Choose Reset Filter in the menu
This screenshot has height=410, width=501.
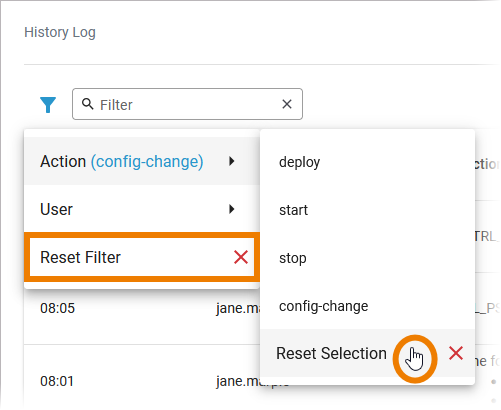(x=142, y=257)
